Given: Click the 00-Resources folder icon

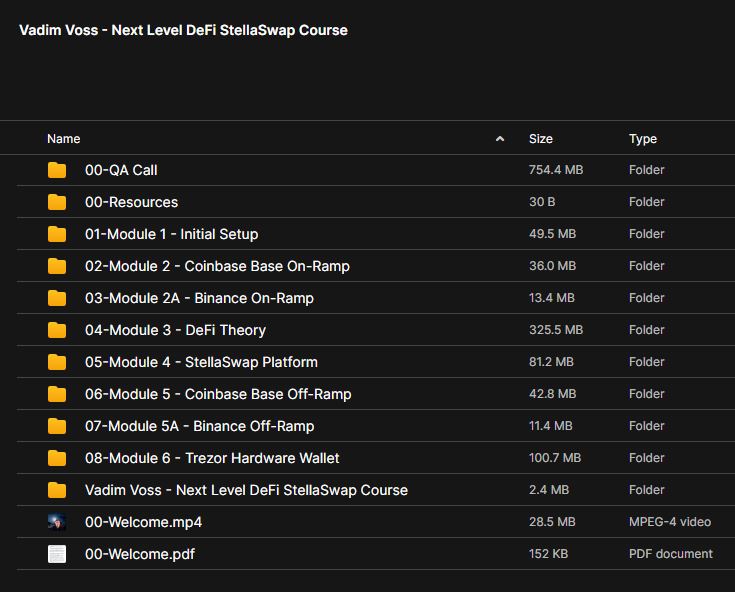Looking at the screenshot, I should tap(57, 202).
